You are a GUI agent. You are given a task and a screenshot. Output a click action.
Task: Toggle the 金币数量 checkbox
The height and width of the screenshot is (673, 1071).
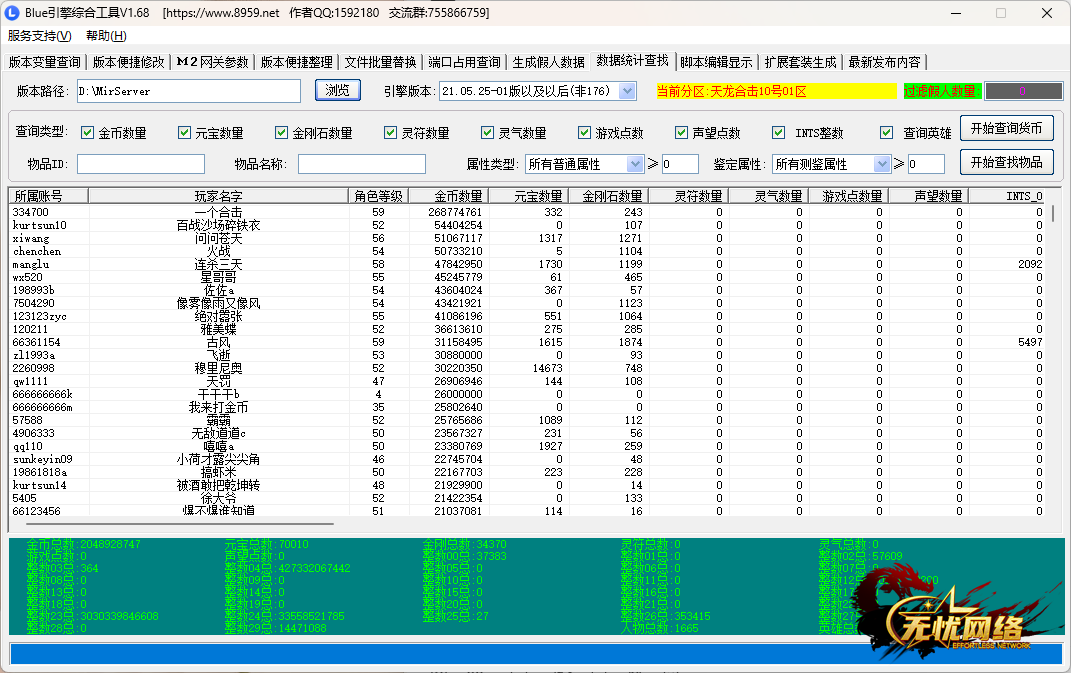[88, 133]
